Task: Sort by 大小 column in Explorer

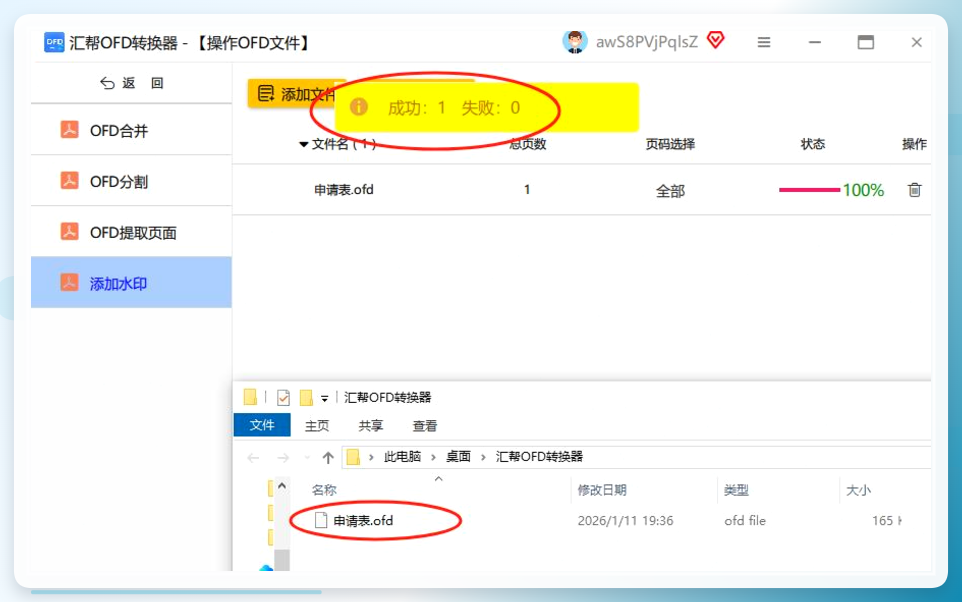Action: (x=858, y=490)
